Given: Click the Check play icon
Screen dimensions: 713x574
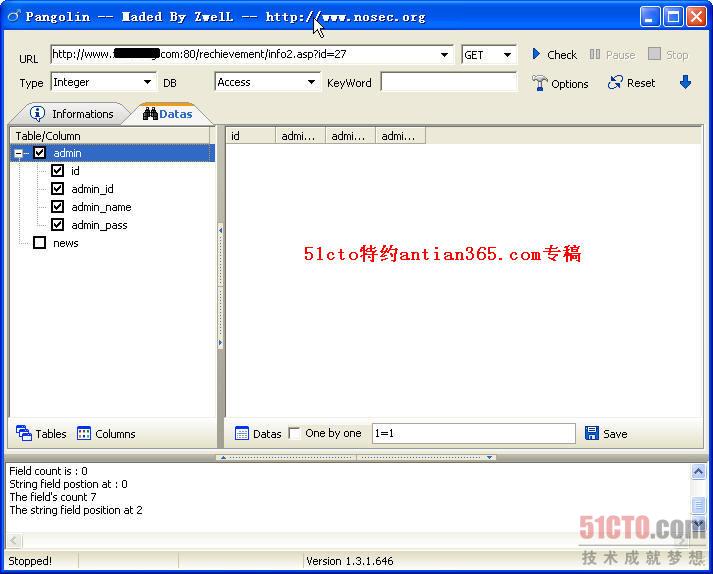Looking at the screenshot, I should [536, 54].
